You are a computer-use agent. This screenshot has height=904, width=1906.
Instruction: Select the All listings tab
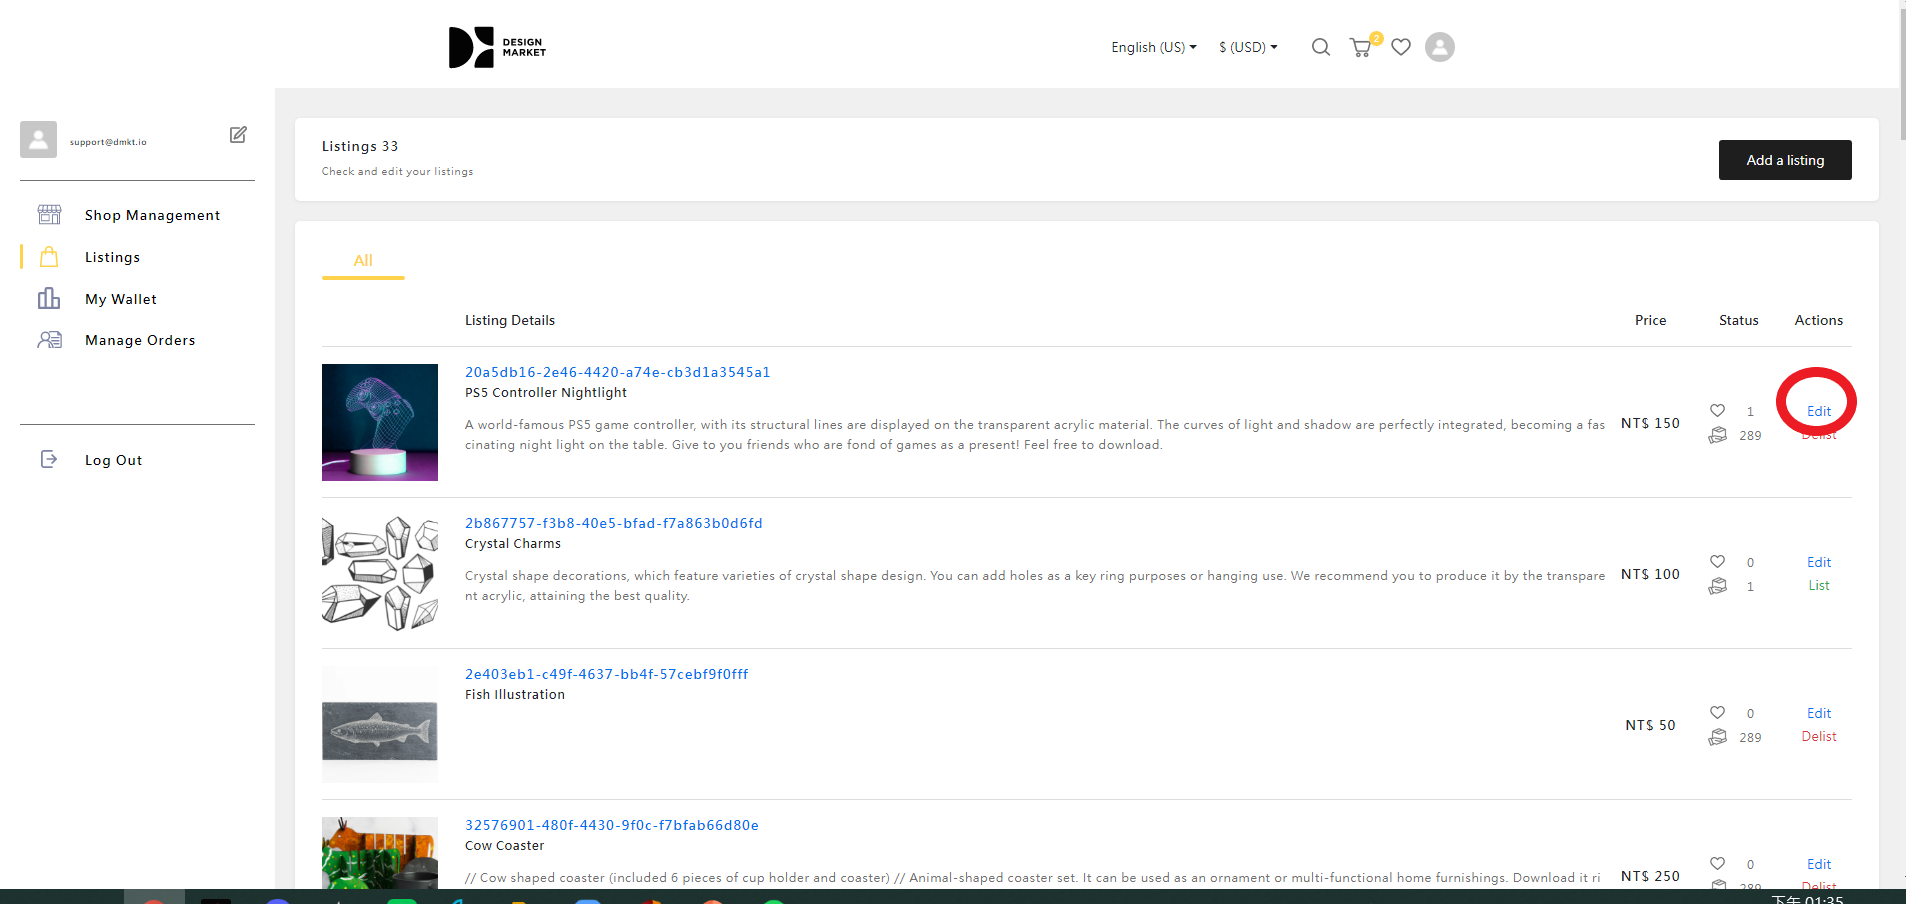[x=363, y=260]
